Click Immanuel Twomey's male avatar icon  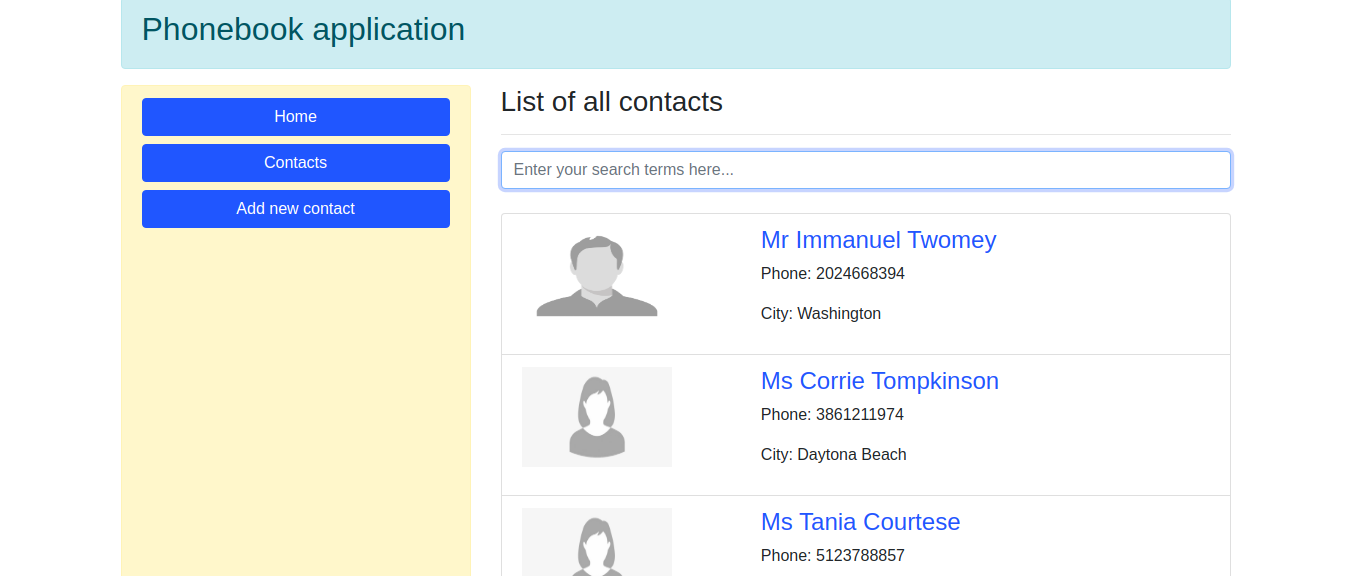coord(597,276)
